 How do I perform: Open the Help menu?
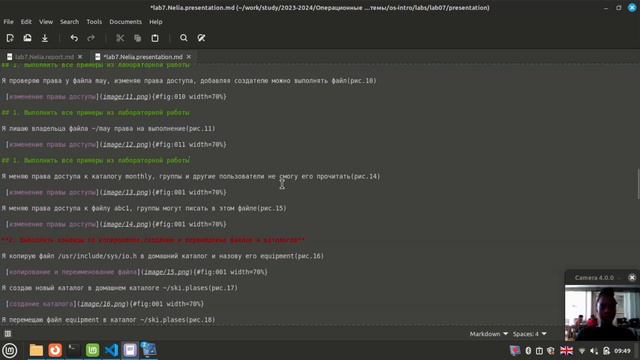[156, 22]
